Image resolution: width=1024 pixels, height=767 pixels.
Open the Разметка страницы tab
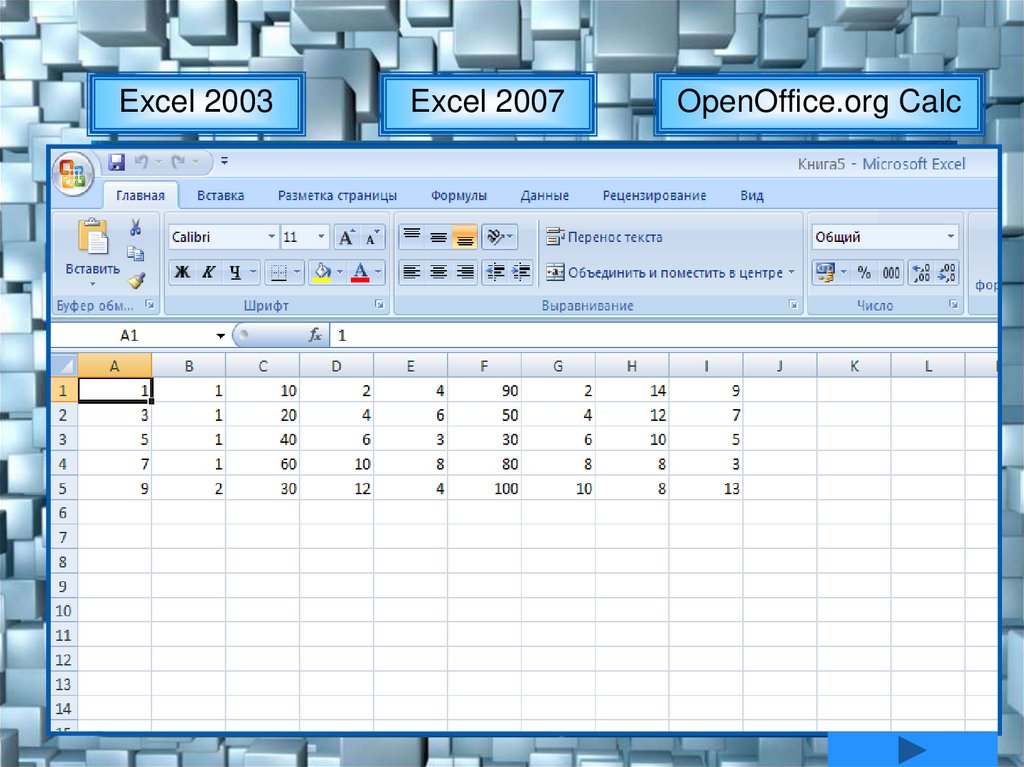(x=337, y=195)
